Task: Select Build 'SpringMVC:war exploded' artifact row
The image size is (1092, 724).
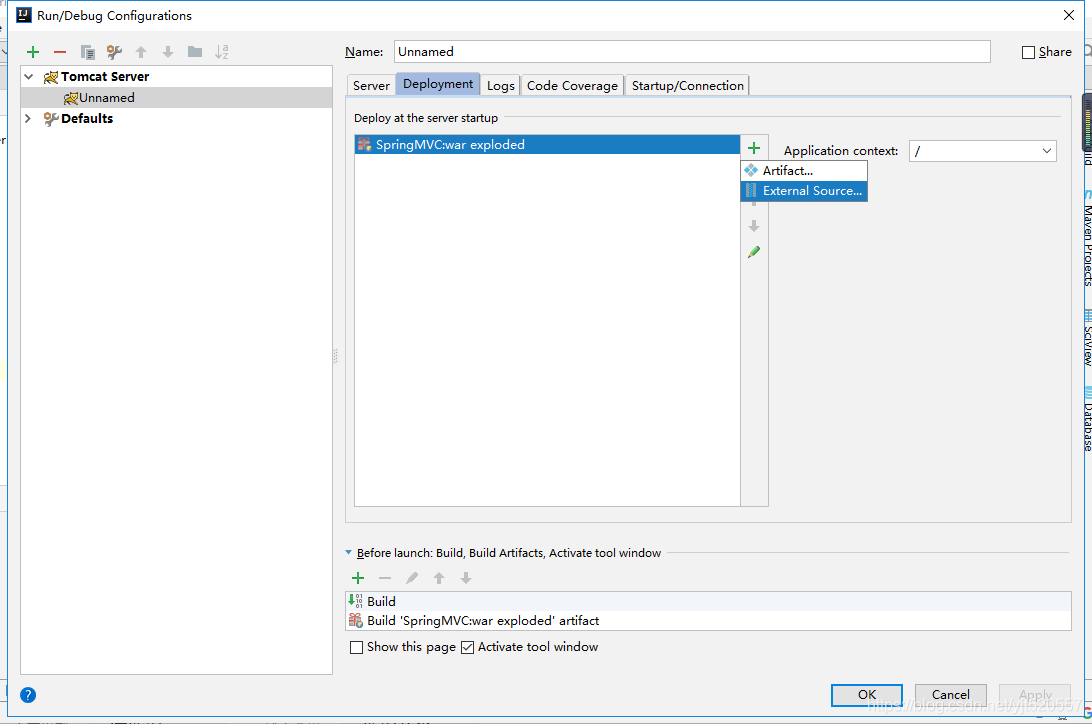Action: pos(709,621)
